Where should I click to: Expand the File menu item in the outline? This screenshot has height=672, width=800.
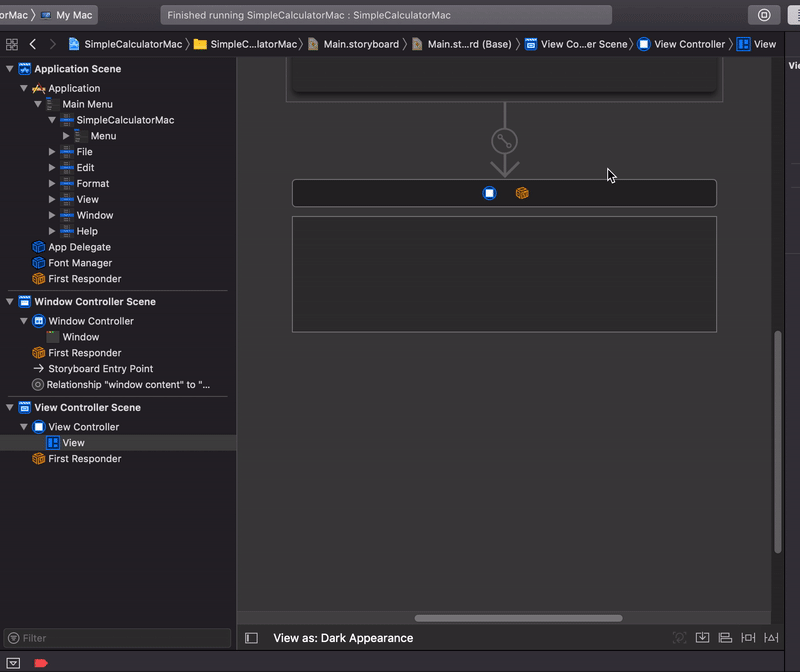(53, 151)
